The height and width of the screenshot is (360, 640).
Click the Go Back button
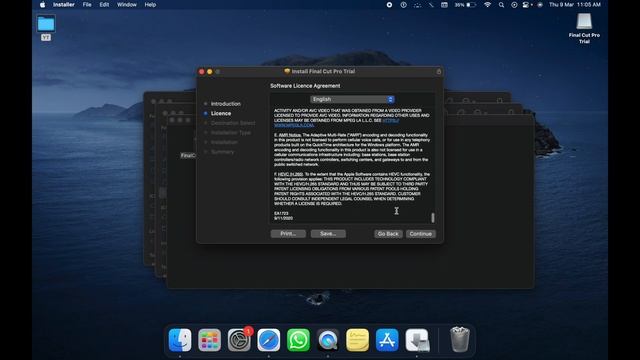point(388,234)
